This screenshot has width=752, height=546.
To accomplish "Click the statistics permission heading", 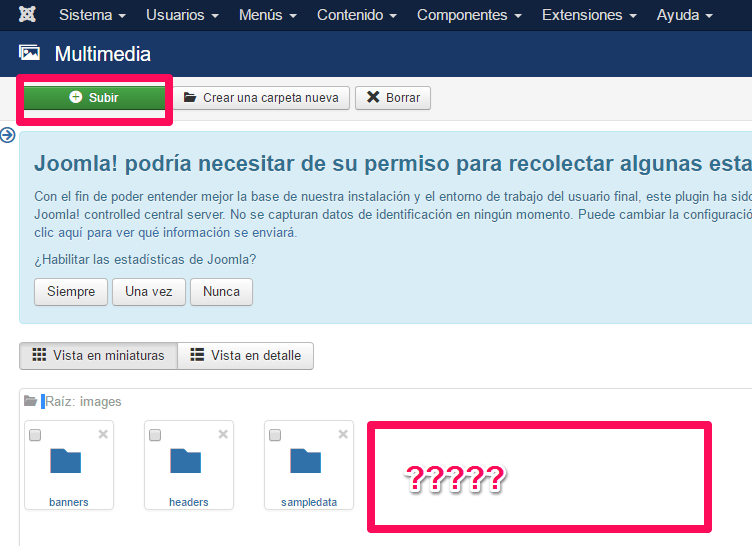I will click(x=393, y=164).
